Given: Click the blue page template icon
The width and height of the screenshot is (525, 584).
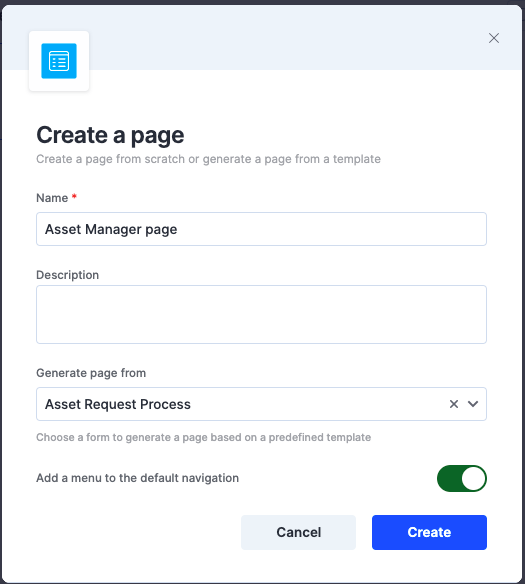Looking at the screenshot, I should coord(59,61).
